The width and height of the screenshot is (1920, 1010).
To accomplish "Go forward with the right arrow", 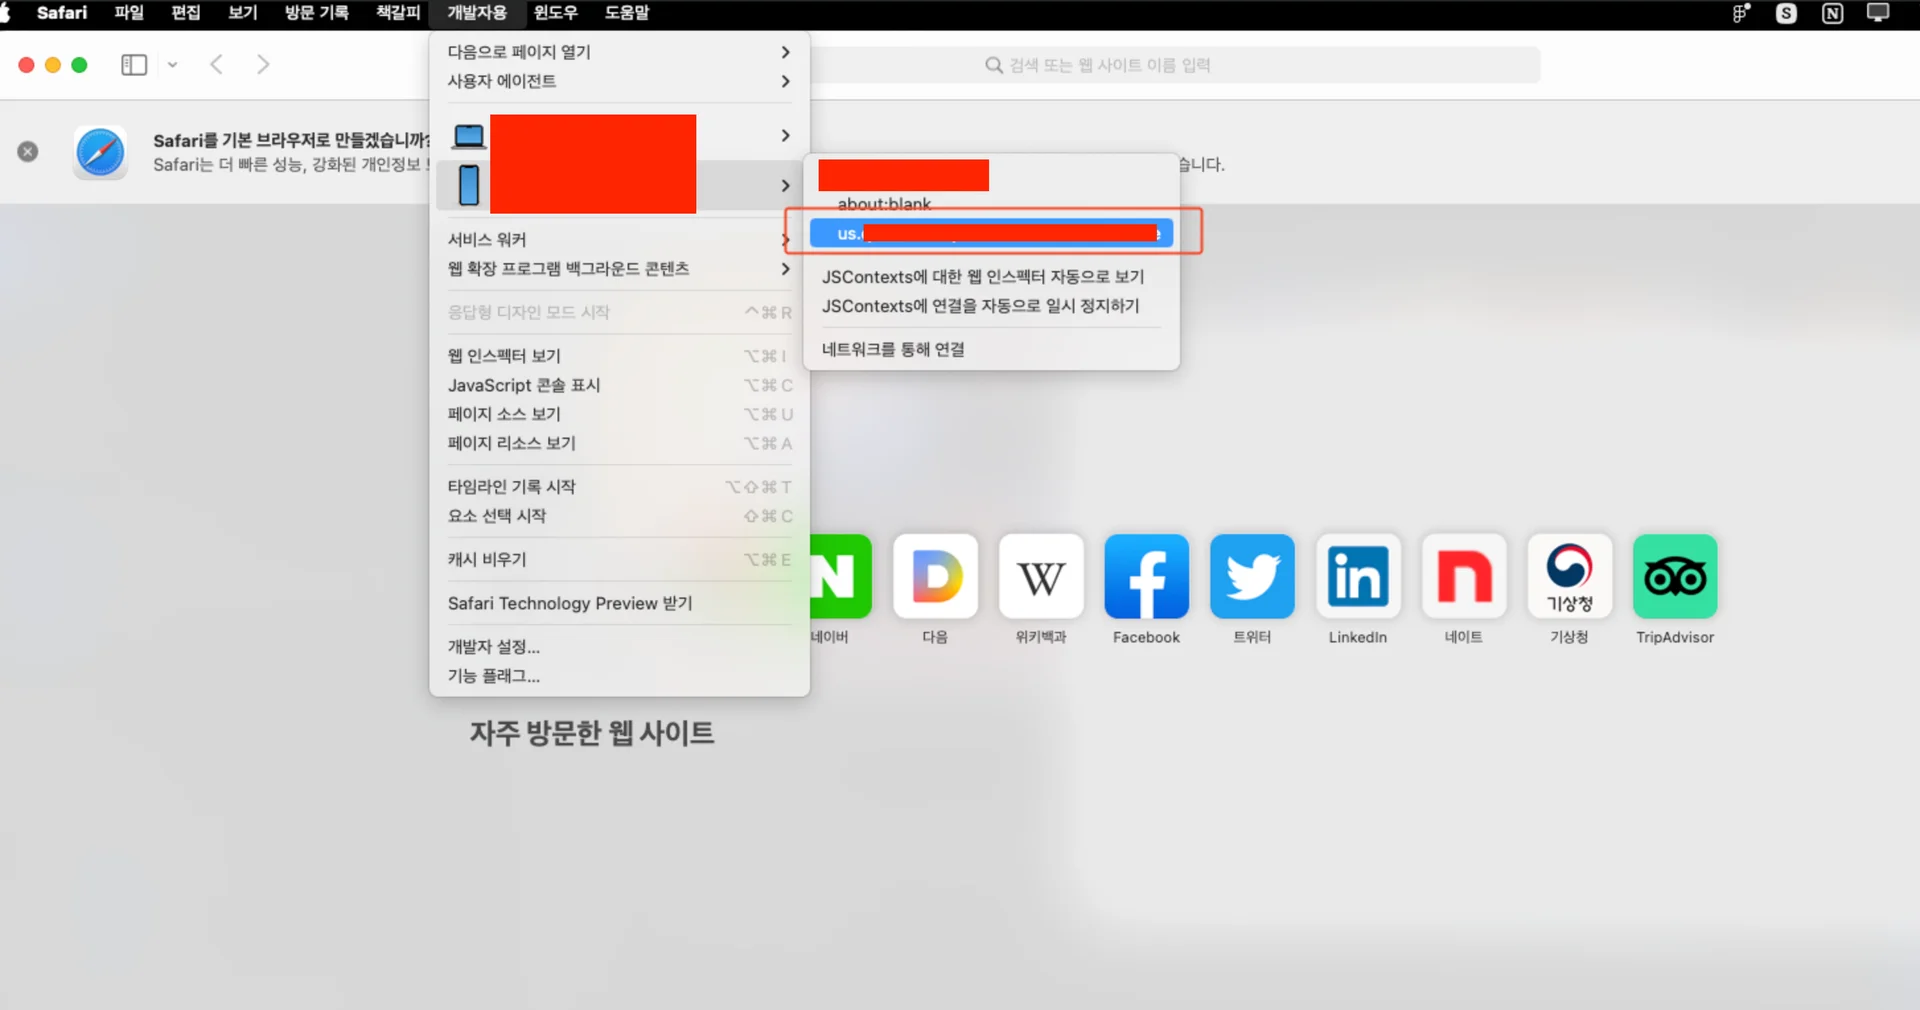I will (x=263, y=65).
